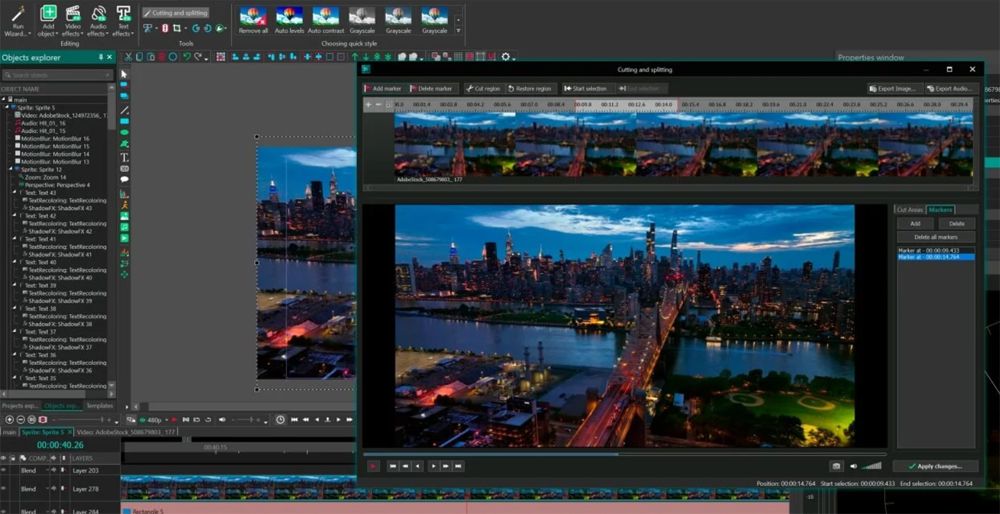Select Zoom: Zoom 14 tree item
Viewport: 1000px width, 514px height.
coord(45,177)
